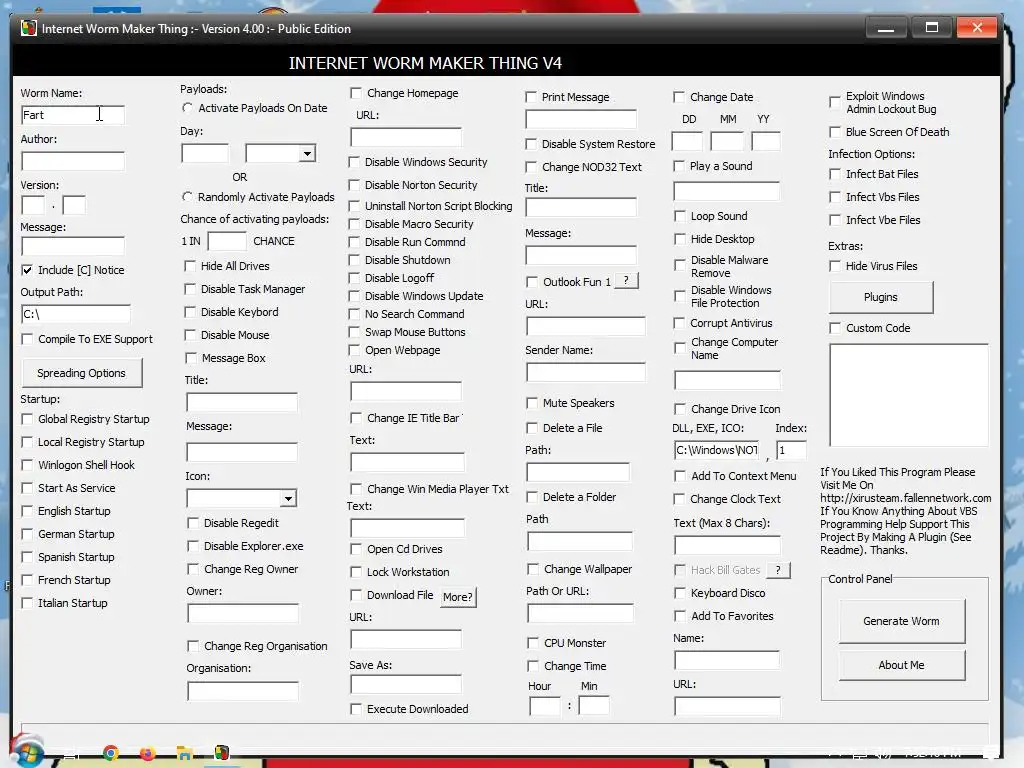1024x768 pixels.
Task: Enable Play a Sound checkbox
Action: (x=679, y=166)
